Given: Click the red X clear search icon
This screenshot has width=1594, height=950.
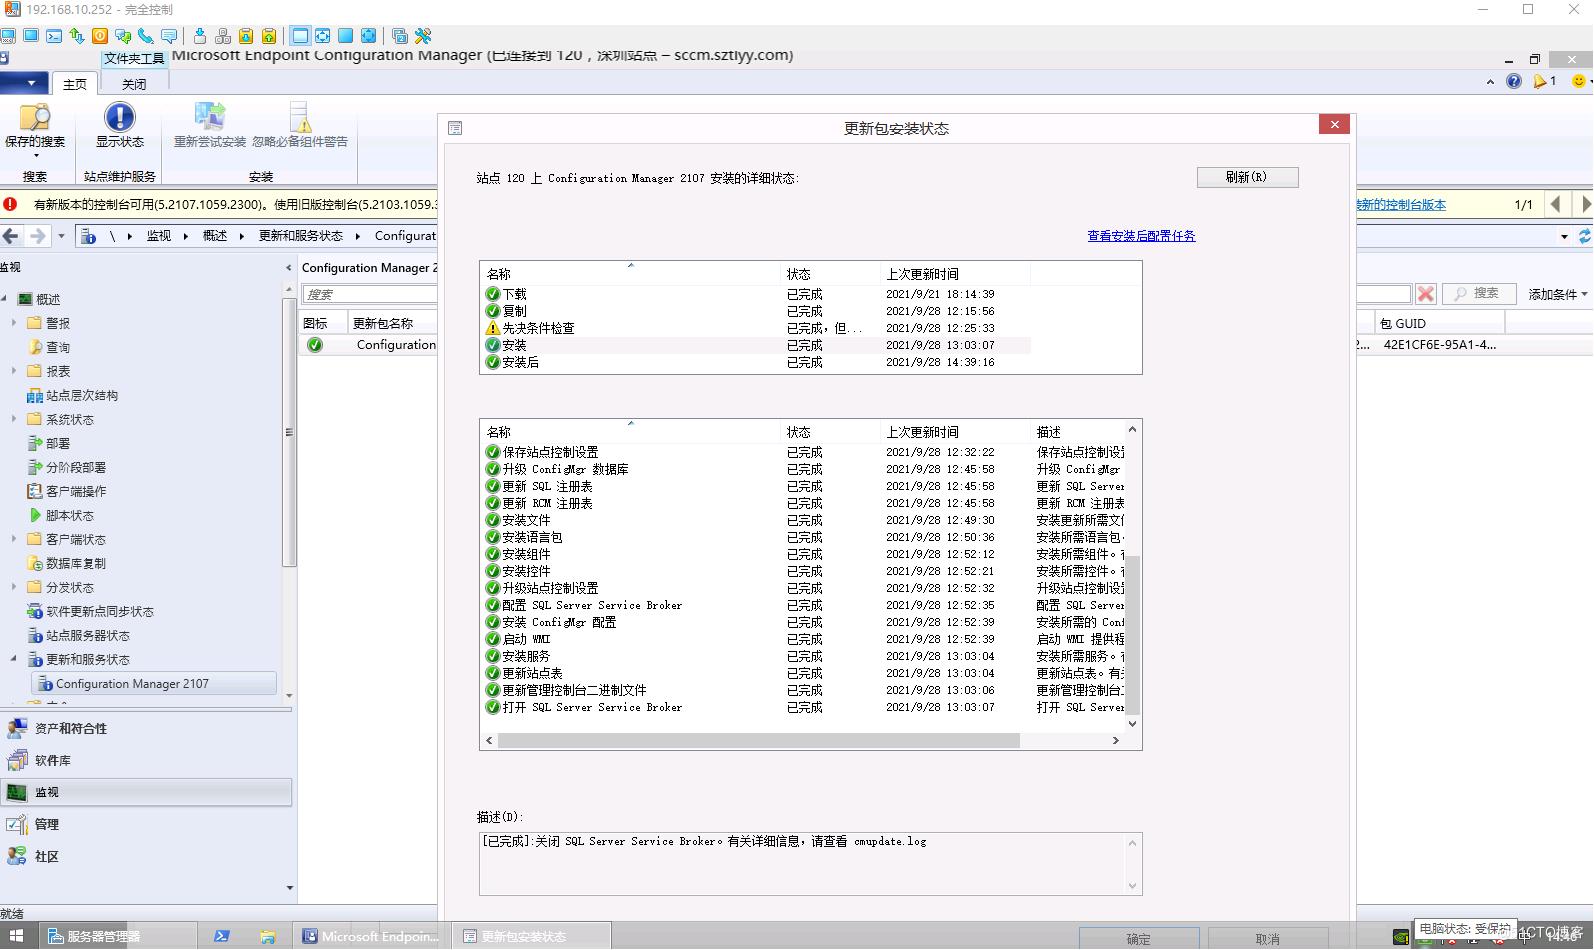Looking at the screenshot, I should (1426, 294).
